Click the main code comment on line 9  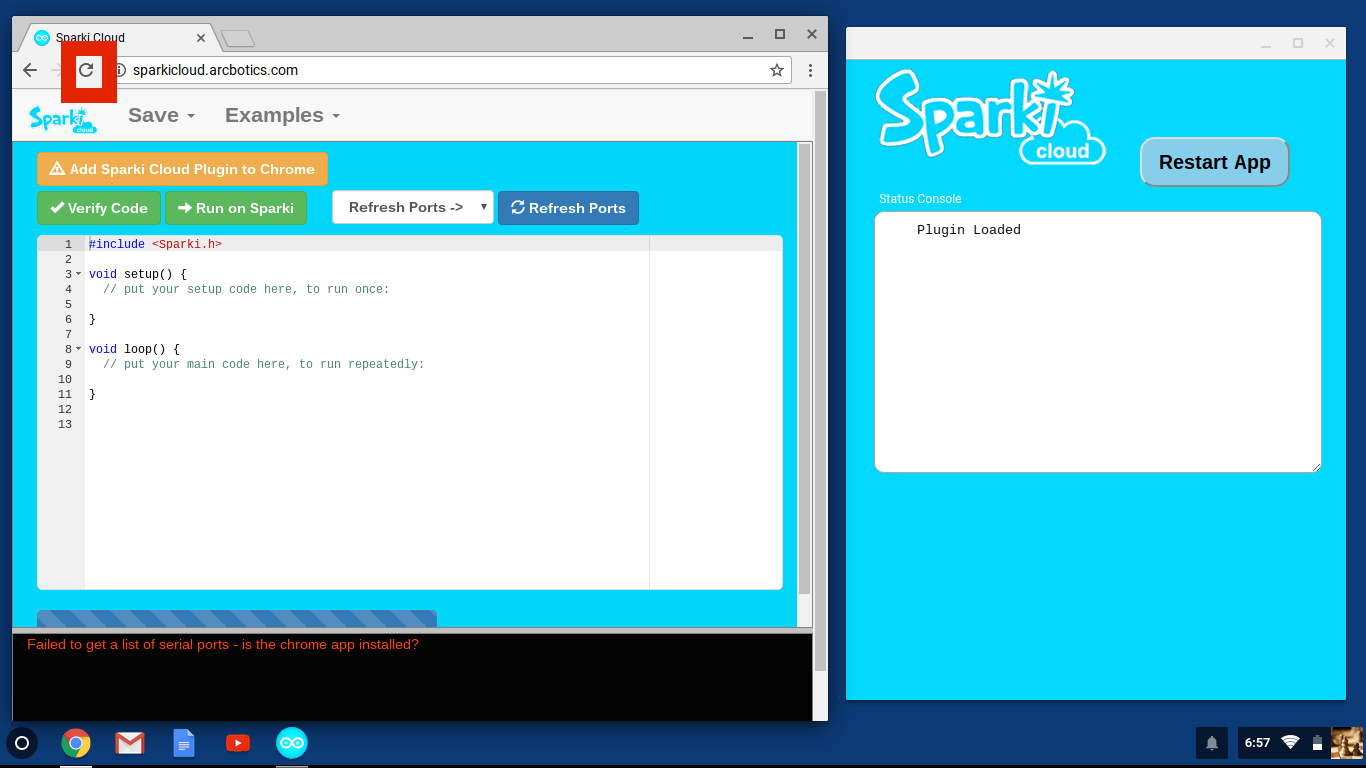coord(264,364)
